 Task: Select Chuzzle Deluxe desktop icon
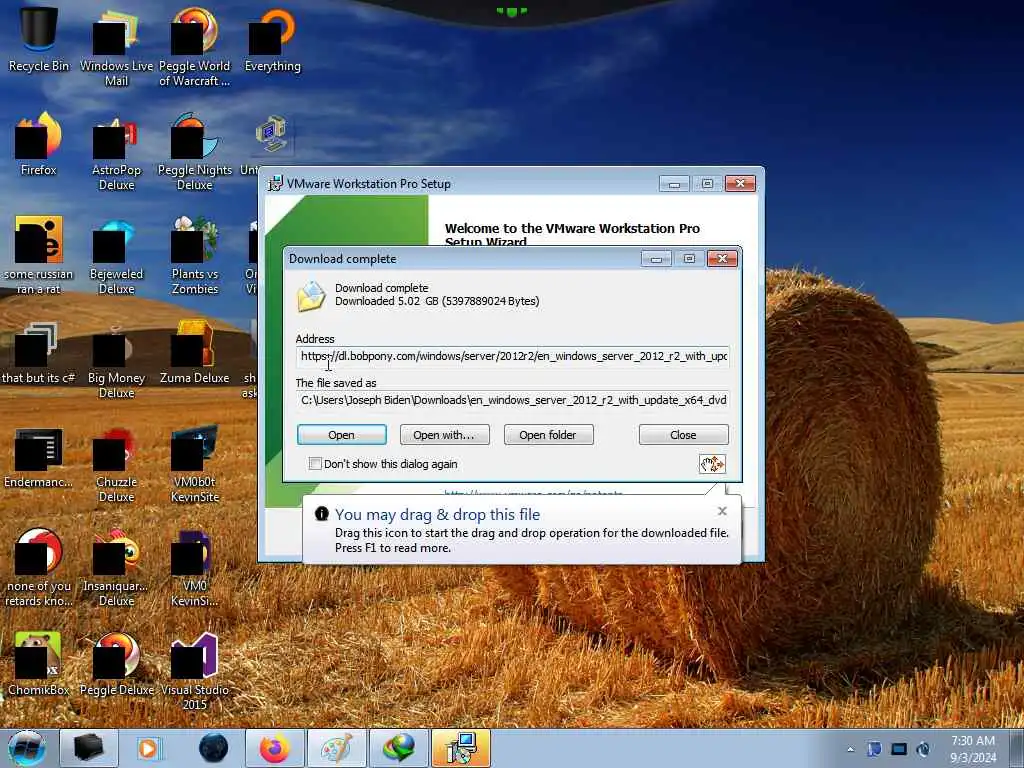116,464
